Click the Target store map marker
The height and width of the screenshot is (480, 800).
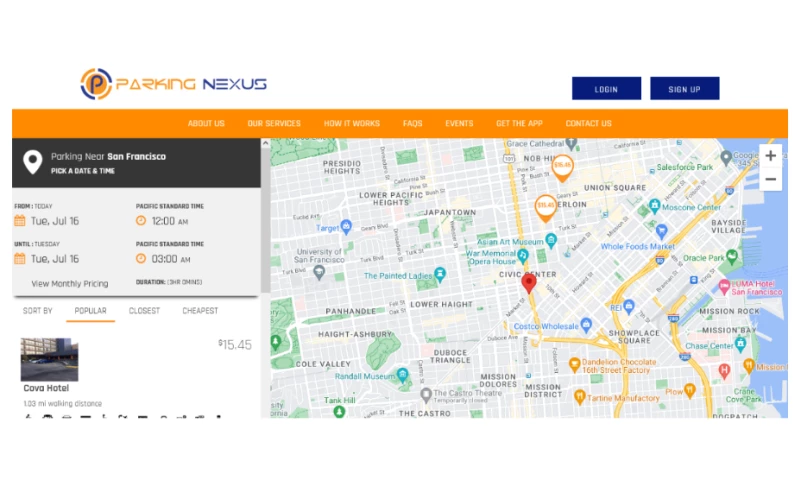tap(346, 226)
